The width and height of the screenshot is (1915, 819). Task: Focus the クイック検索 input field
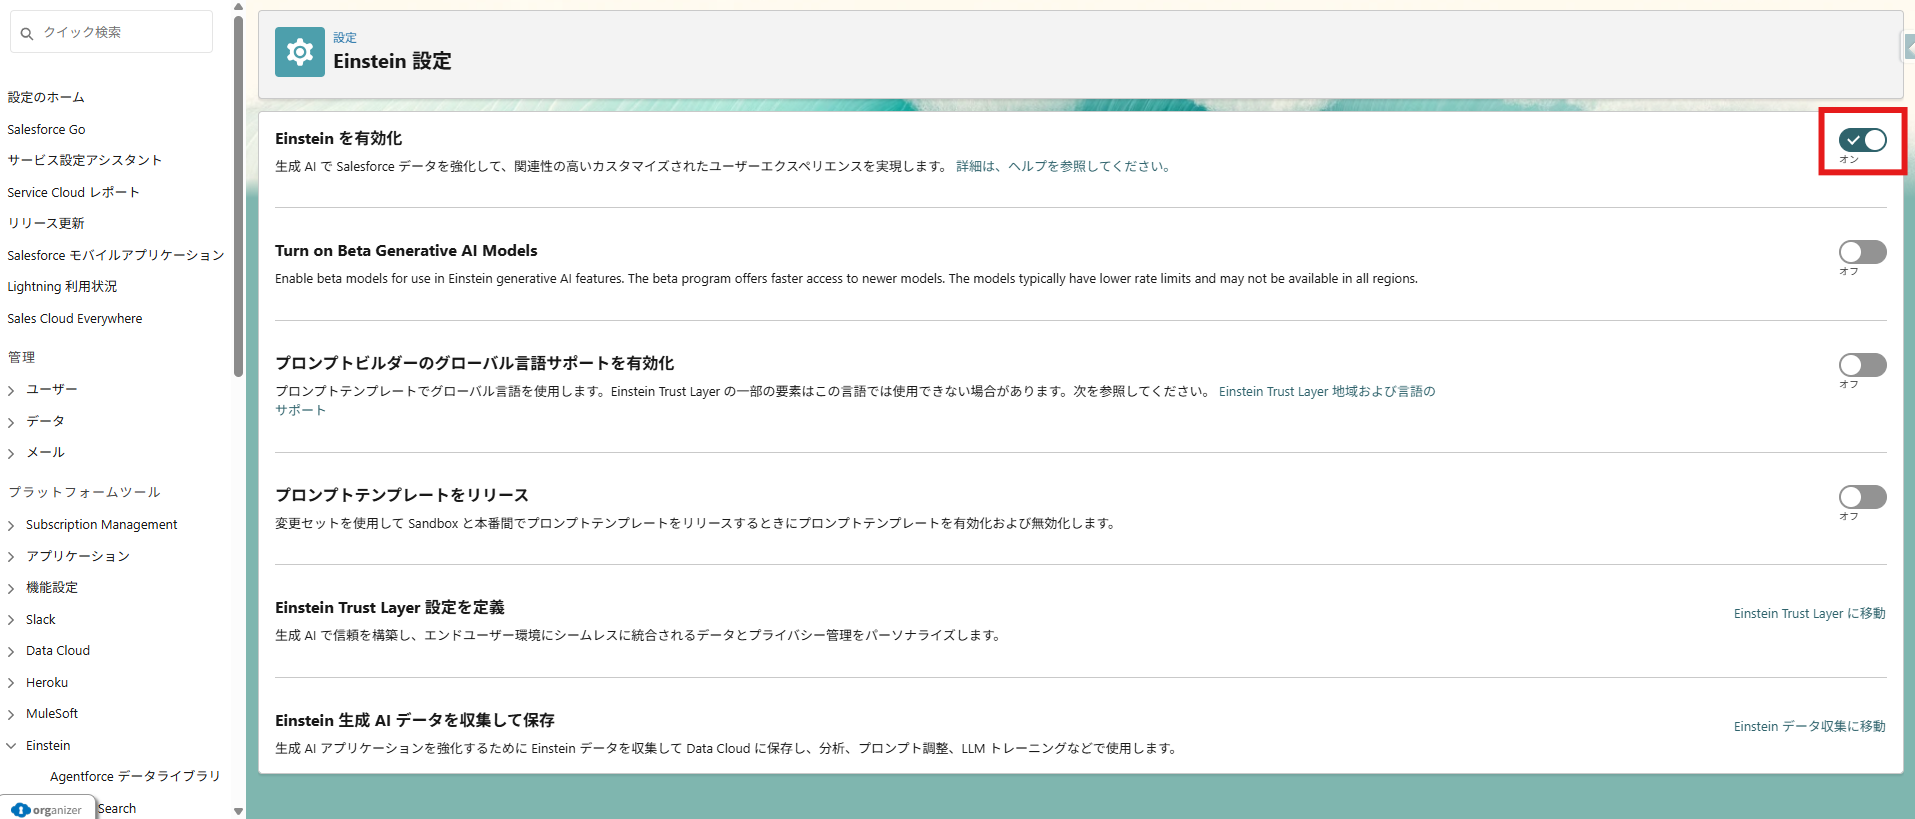tap(120, 32)
